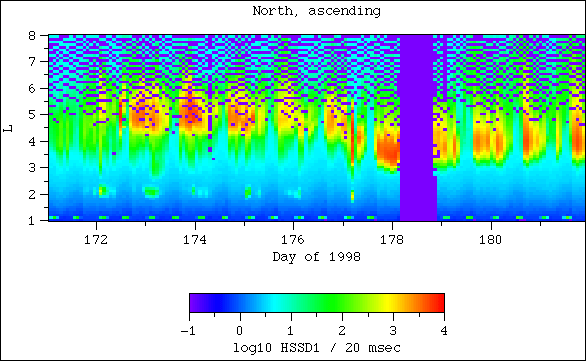
Task: Click the plot title "North, ascending"
Action: pyautogui.click(x=317, y=11)
